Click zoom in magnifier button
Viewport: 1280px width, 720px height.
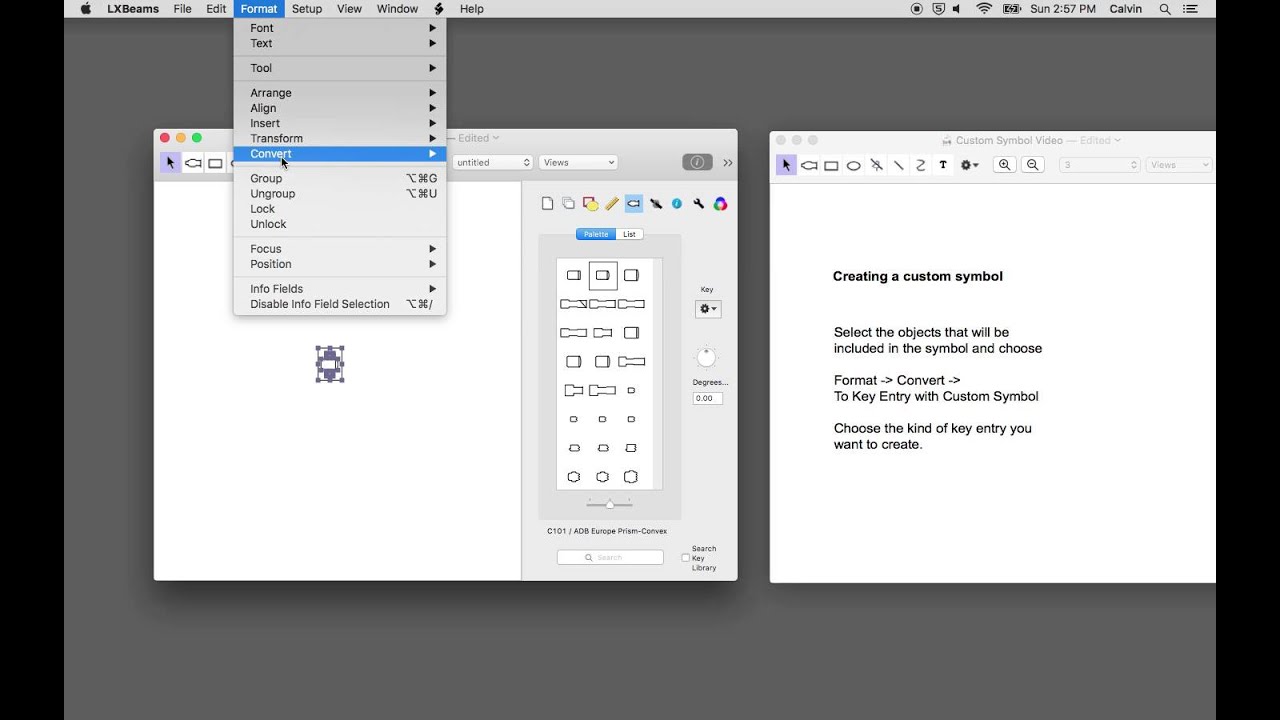point(1005,165)
